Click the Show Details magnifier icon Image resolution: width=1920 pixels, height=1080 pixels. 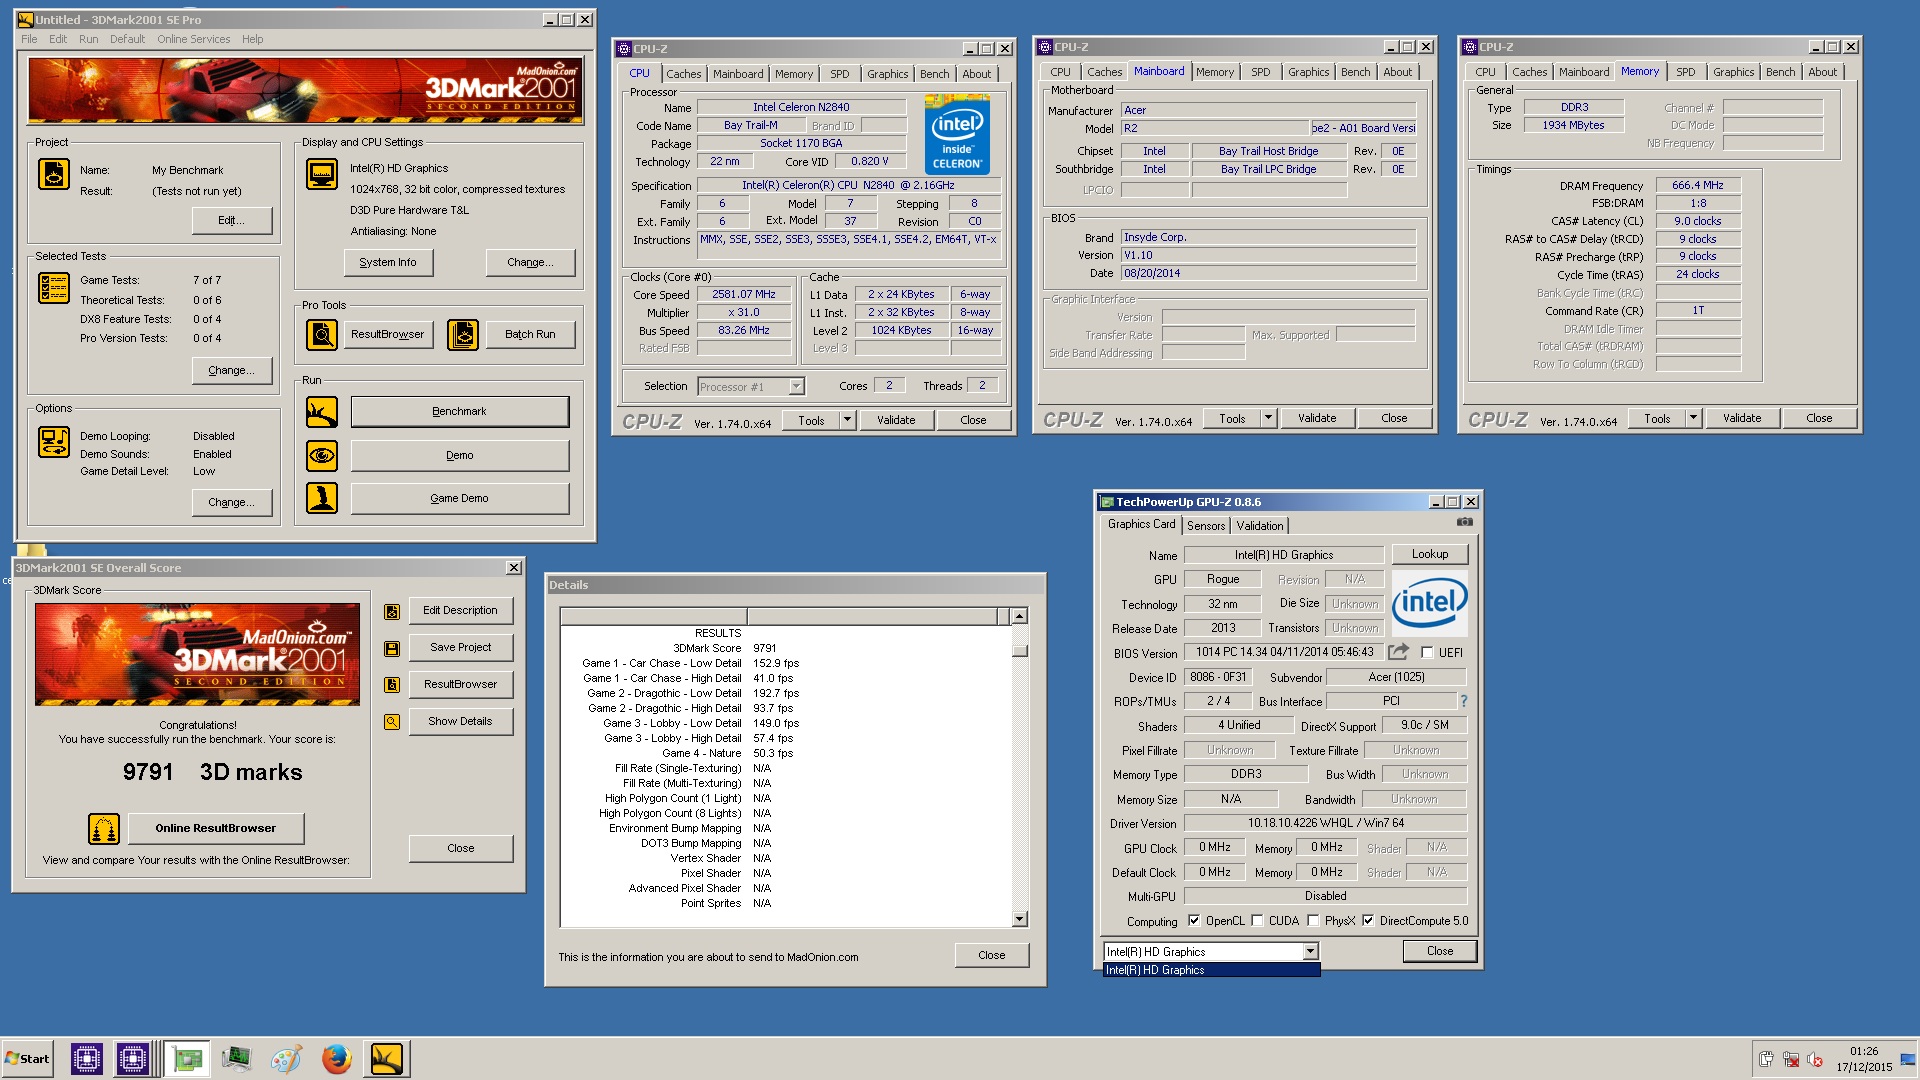click(392, 722)
